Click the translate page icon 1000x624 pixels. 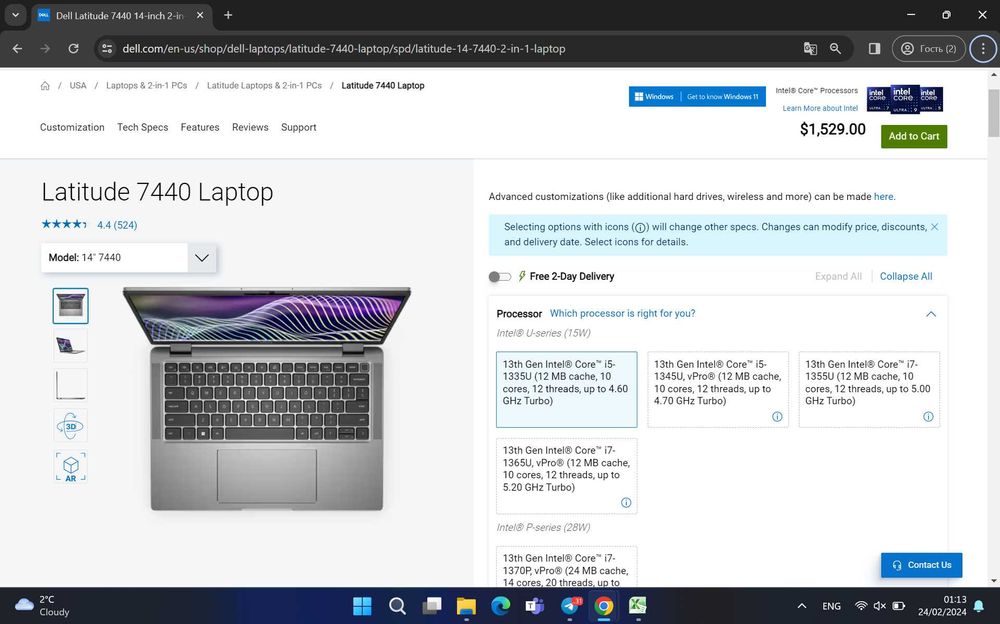[x=810, y=48]
